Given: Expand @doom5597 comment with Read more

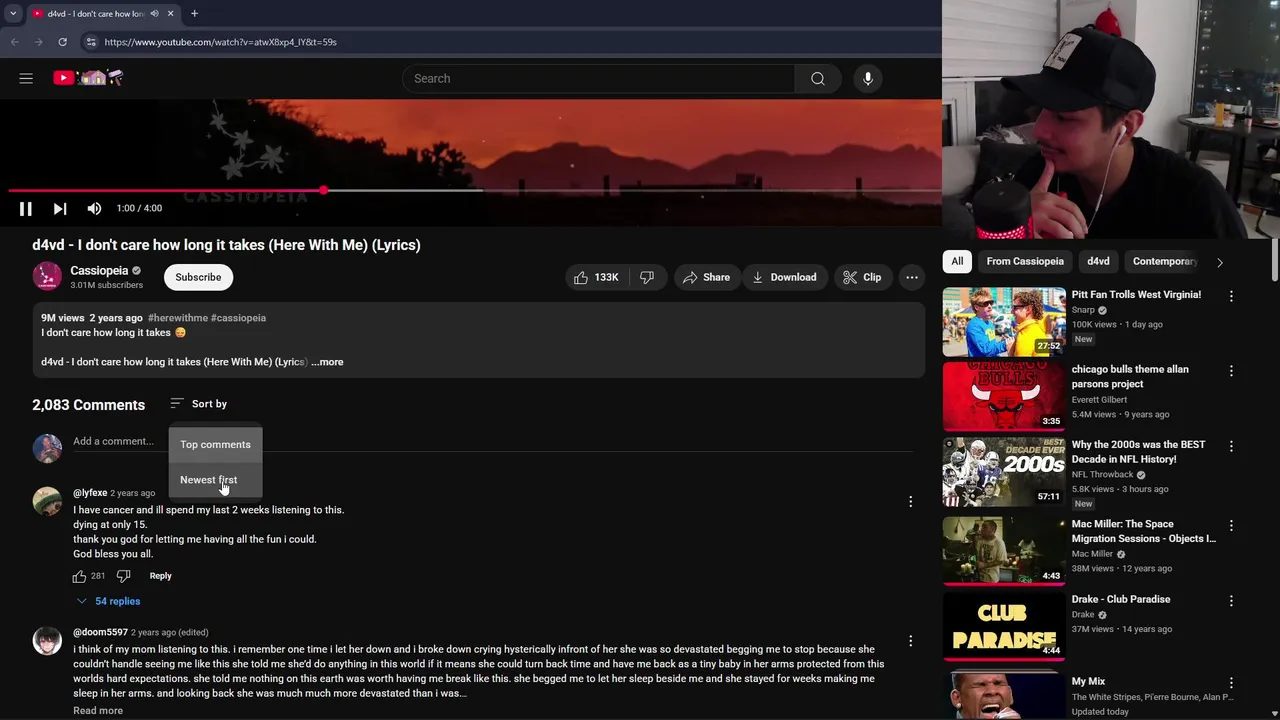Looking at the screenshot, I should (x=98, y=711).
